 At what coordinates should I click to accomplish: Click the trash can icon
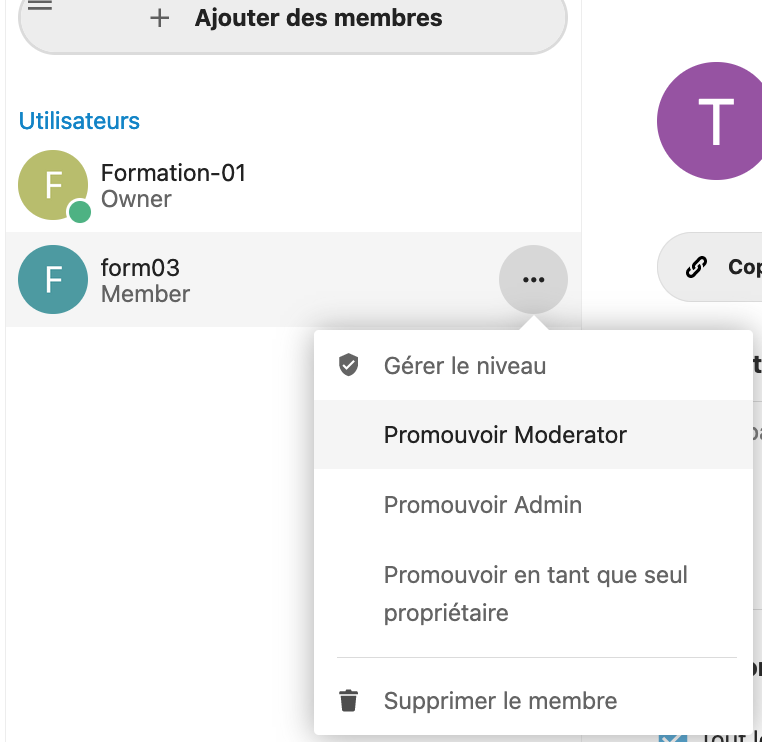(348, 701)
